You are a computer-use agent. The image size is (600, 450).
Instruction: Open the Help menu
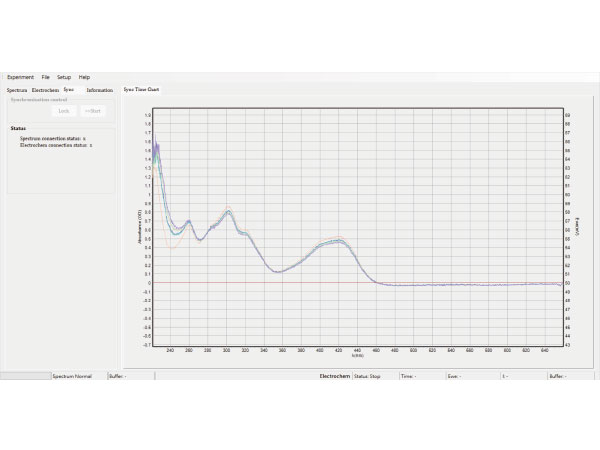(84, 77)
